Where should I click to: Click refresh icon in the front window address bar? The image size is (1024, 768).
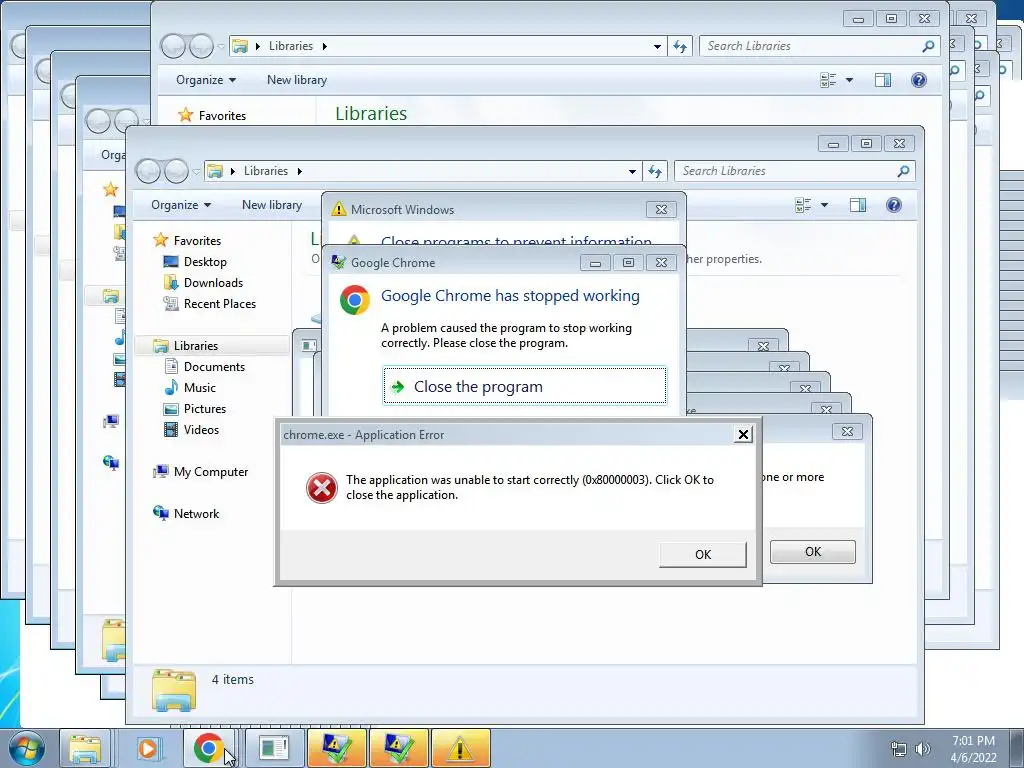[x=655, y=171]
